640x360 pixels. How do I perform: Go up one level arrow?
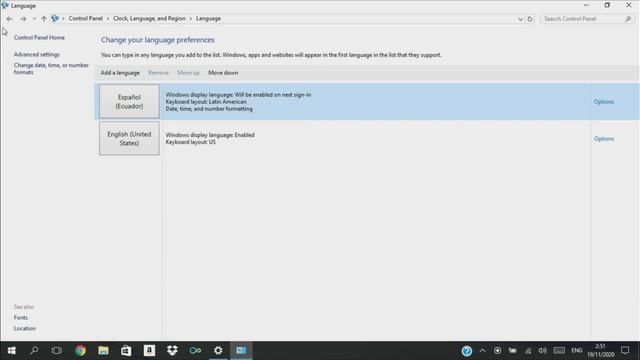[44, 19]
